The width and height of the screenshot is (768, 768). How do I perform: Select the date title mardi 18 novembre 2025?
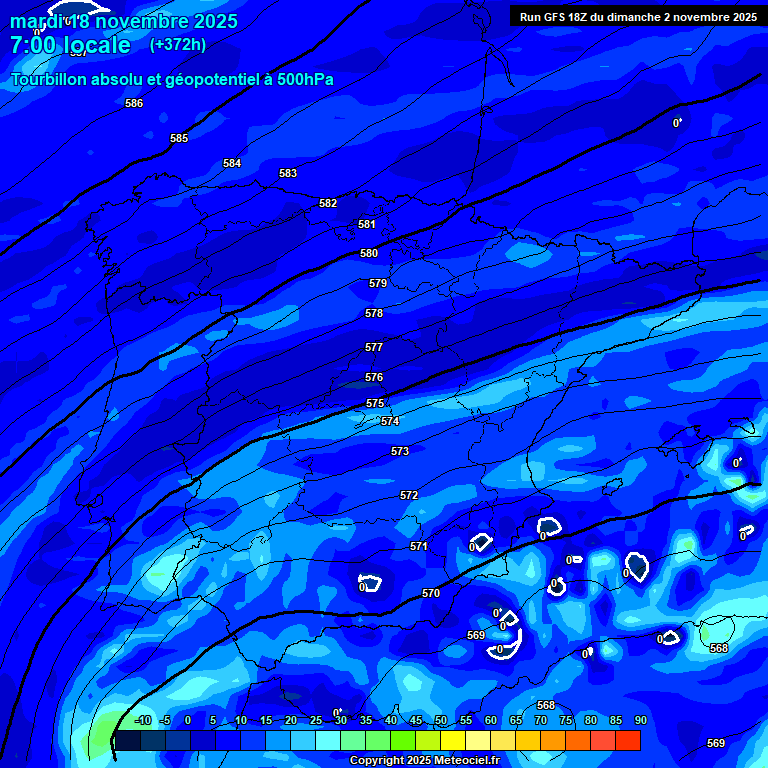point(124,21)
